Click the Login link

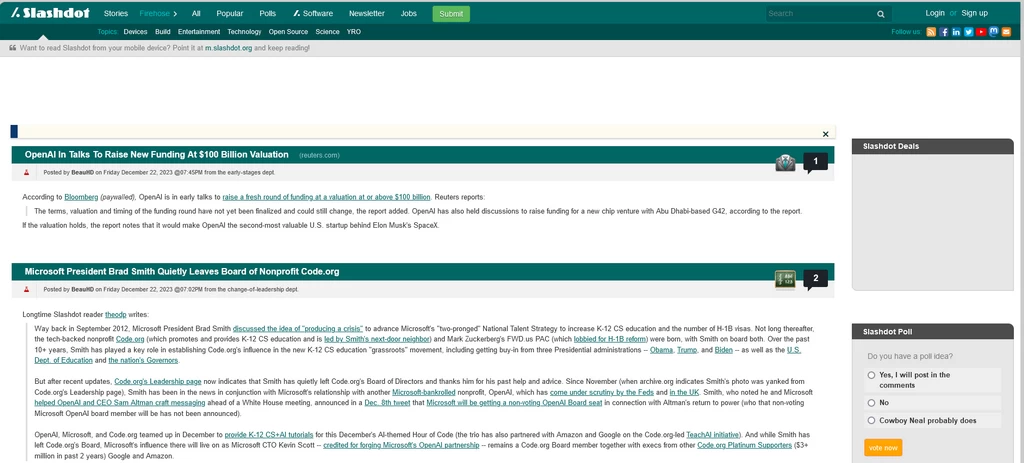(935, 13)
